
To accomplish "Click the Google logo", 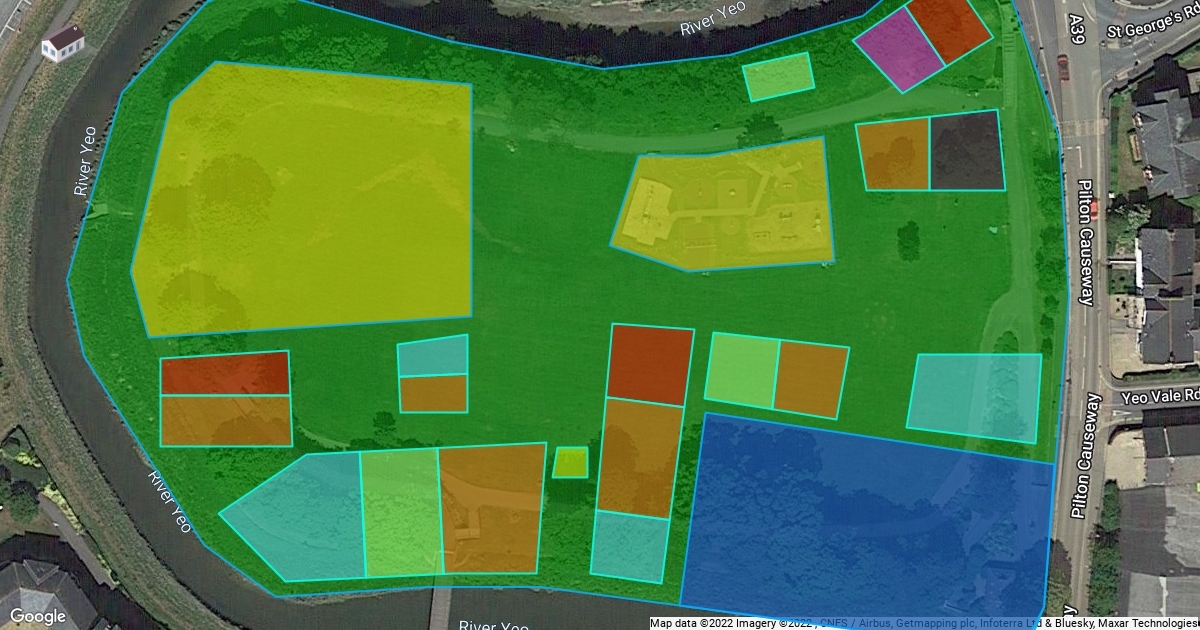I will pyautogui.click(x=38, y=616).
